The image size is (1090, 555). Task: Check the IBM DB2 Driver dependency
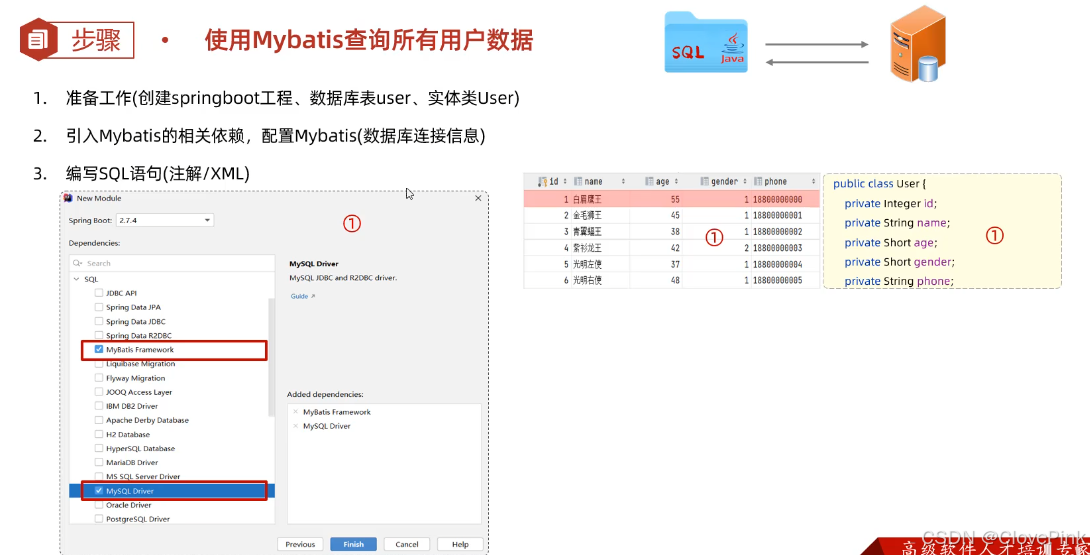coord(99,405)
